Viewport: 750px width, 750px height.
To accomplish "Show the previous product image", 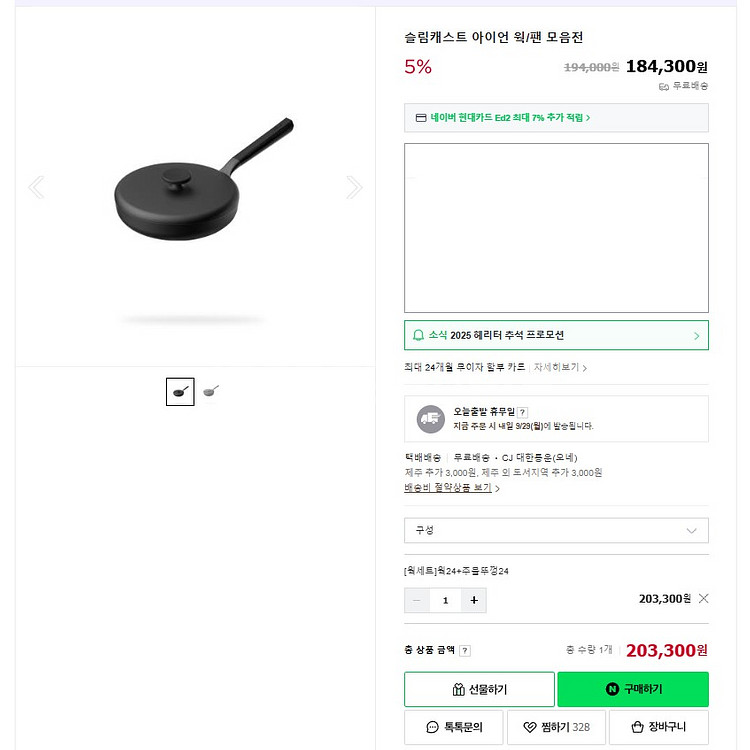I will [x=36, y=187].
